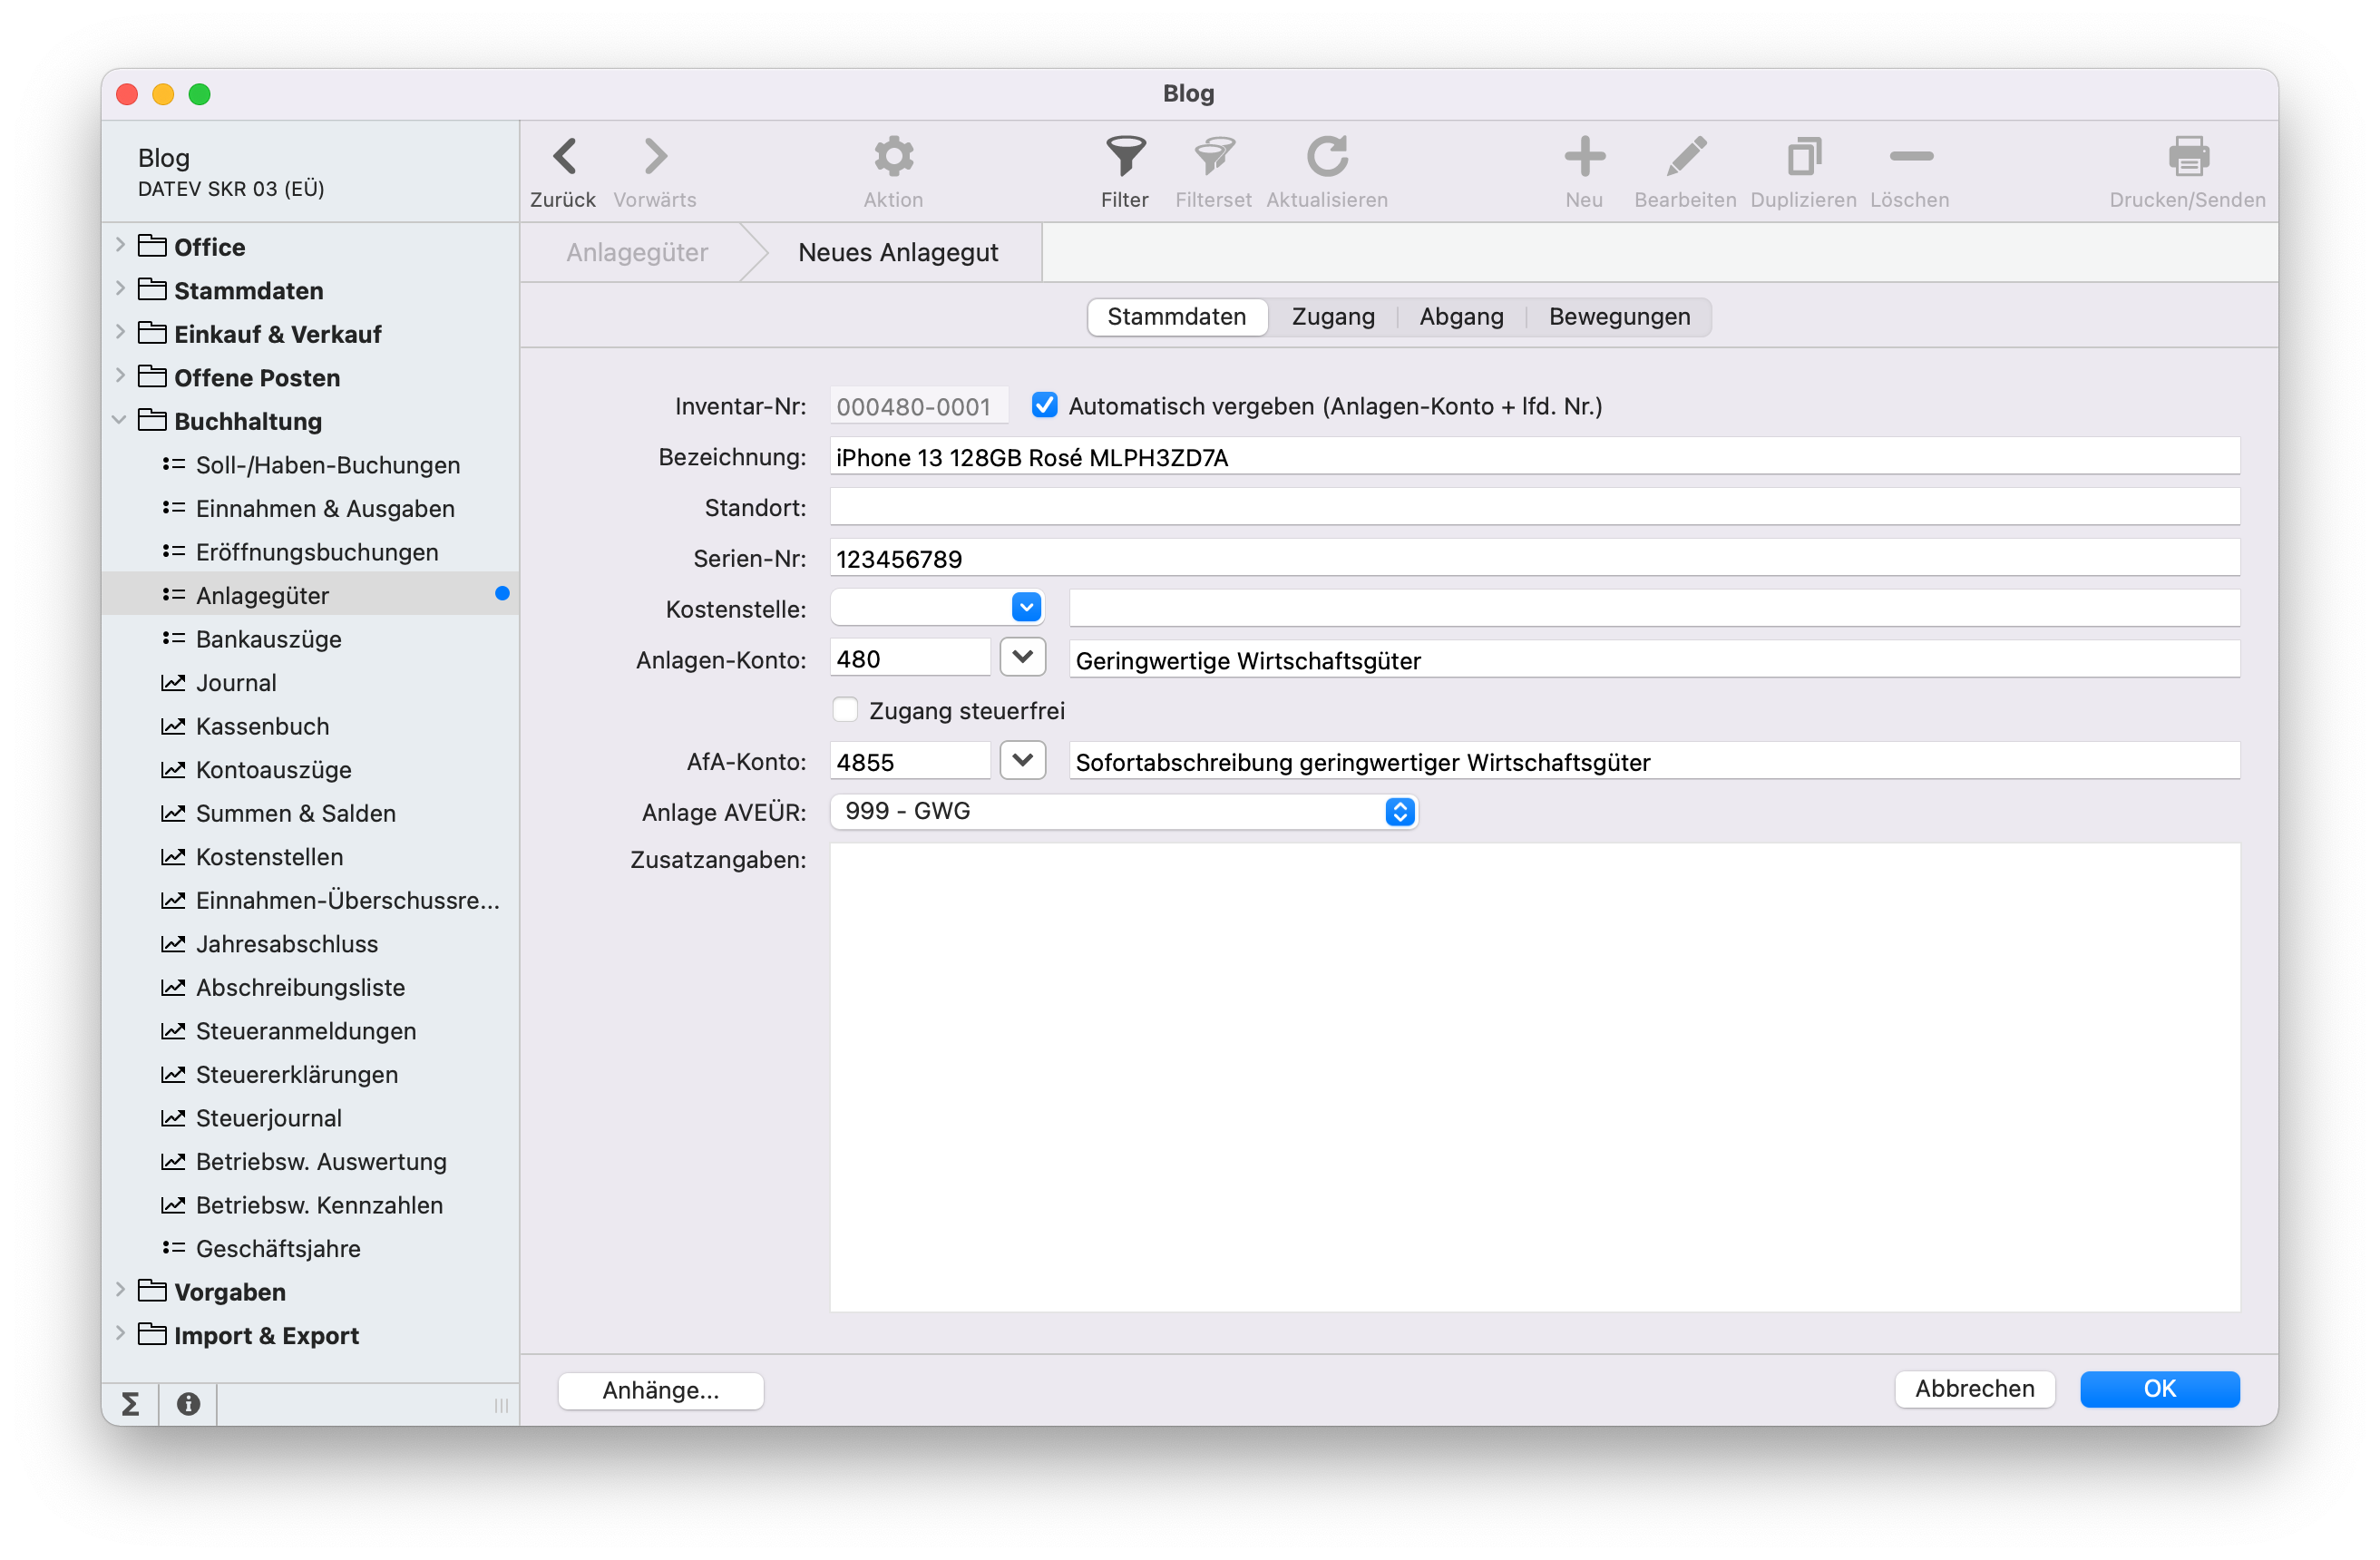Click the info icon in sidebar footer
Viewport: 2380px width, 1560px height.
coord(188,1404)
